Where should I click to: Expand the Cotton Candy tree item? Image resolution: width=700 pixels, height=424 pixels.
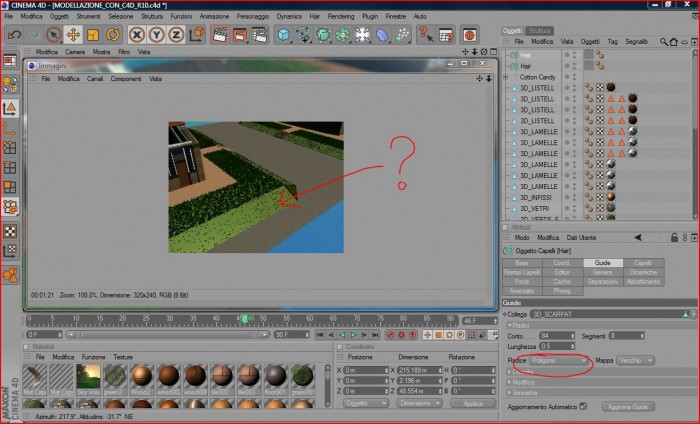506,77
